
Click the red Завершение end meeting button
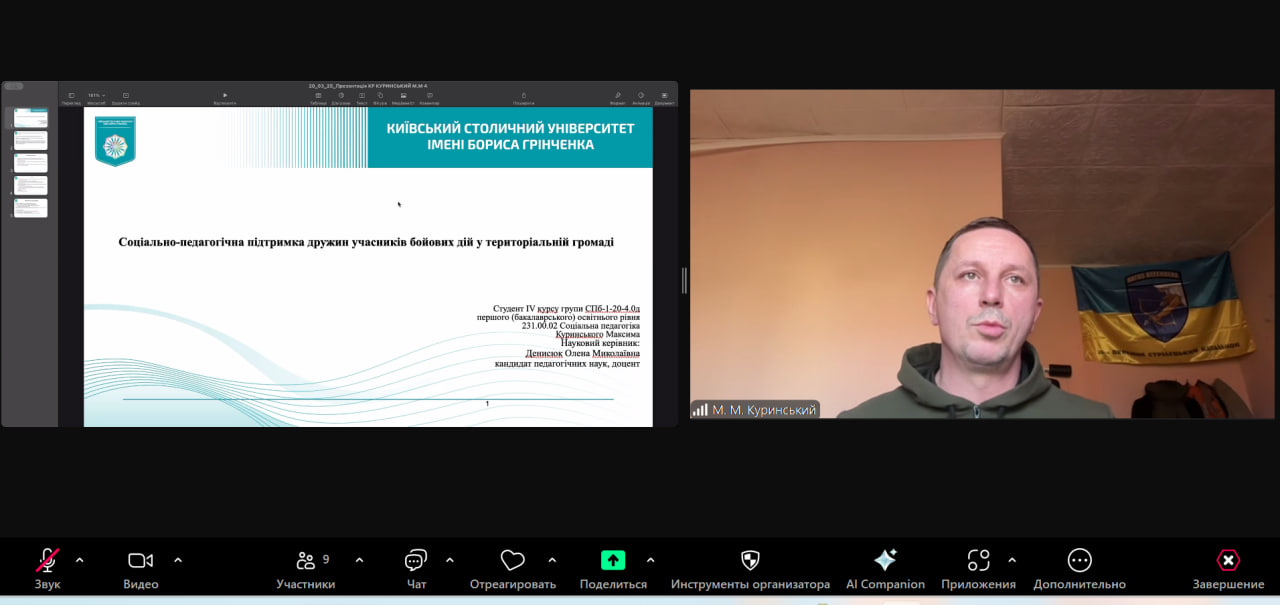click(x=1228, y=561)
